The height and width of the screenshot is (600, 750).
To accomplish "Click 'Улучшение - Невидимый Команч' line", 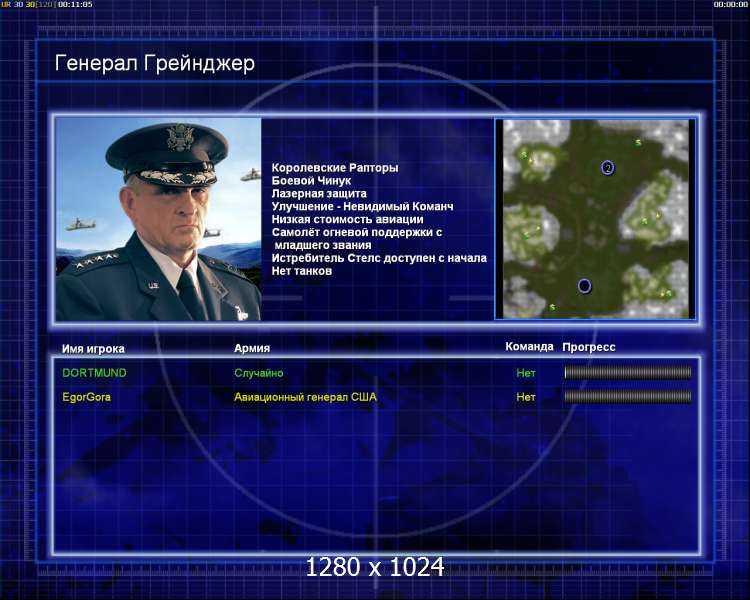I will (363, 207).
